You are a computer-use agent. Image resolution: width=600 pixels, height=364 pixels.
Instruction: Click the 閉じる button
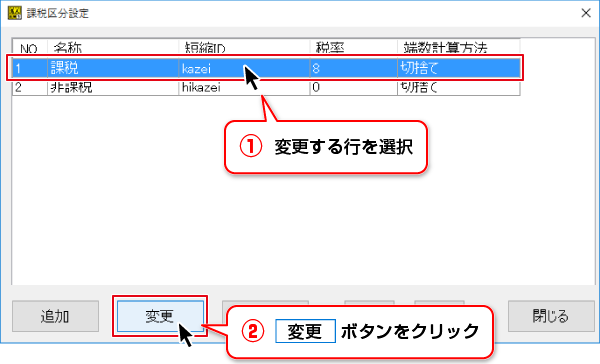(551, 316)
